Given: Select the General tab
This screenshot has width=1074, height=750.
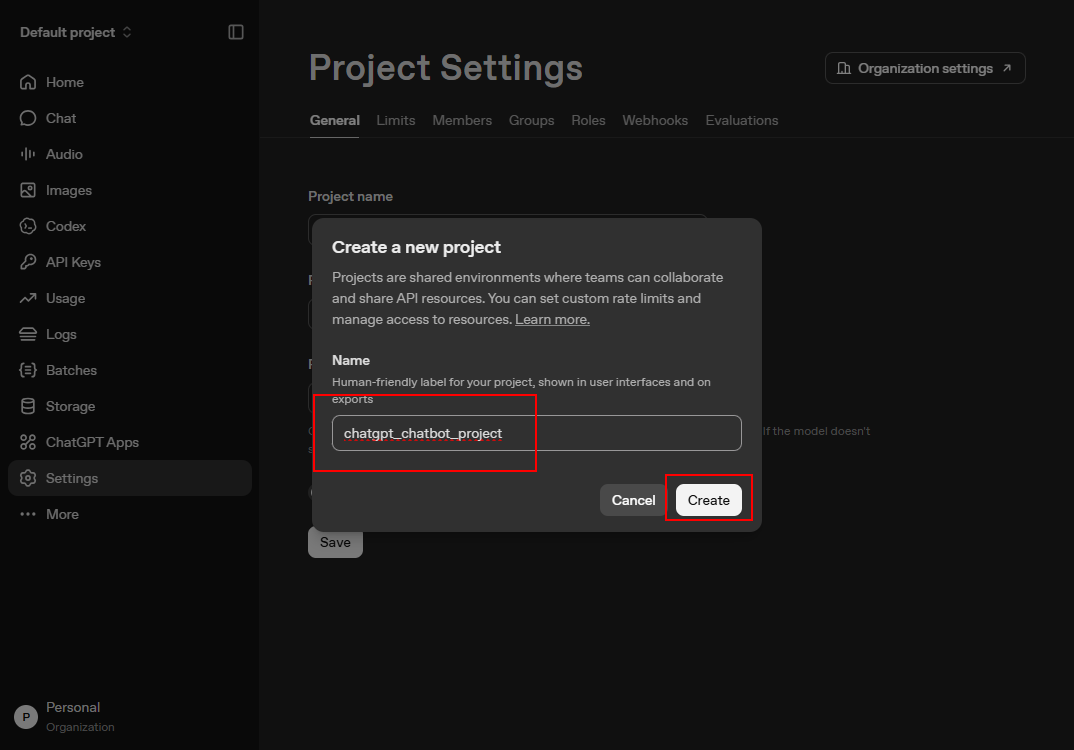Looking at the screenshot, I should (334, 121).
